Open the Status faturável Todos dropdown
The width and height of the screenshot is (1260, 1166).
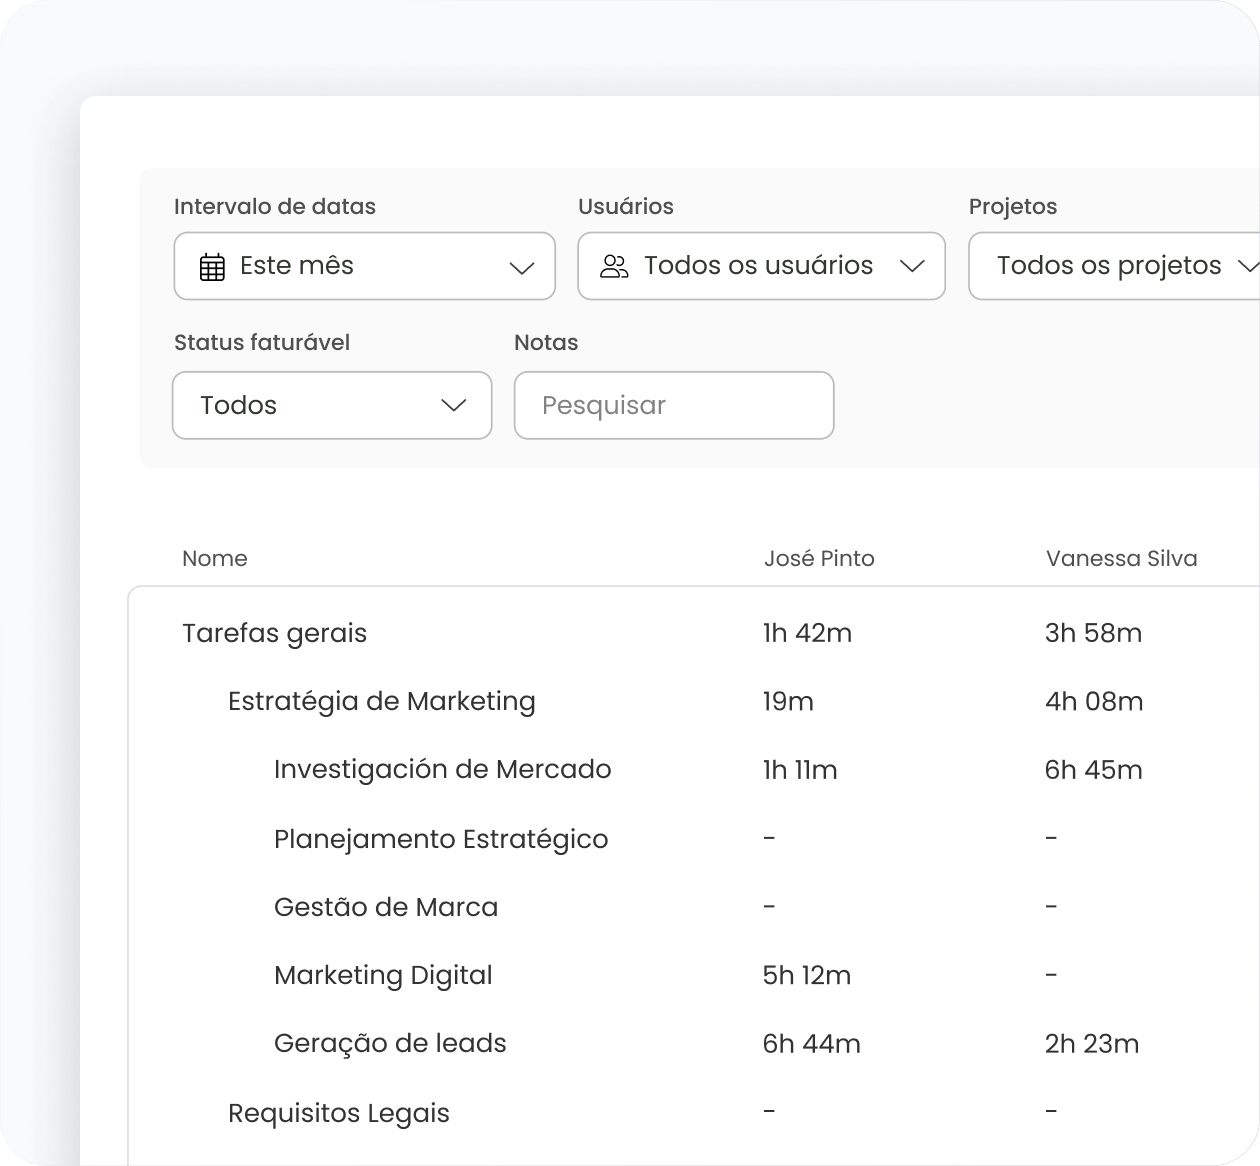(x=332, y=406)
